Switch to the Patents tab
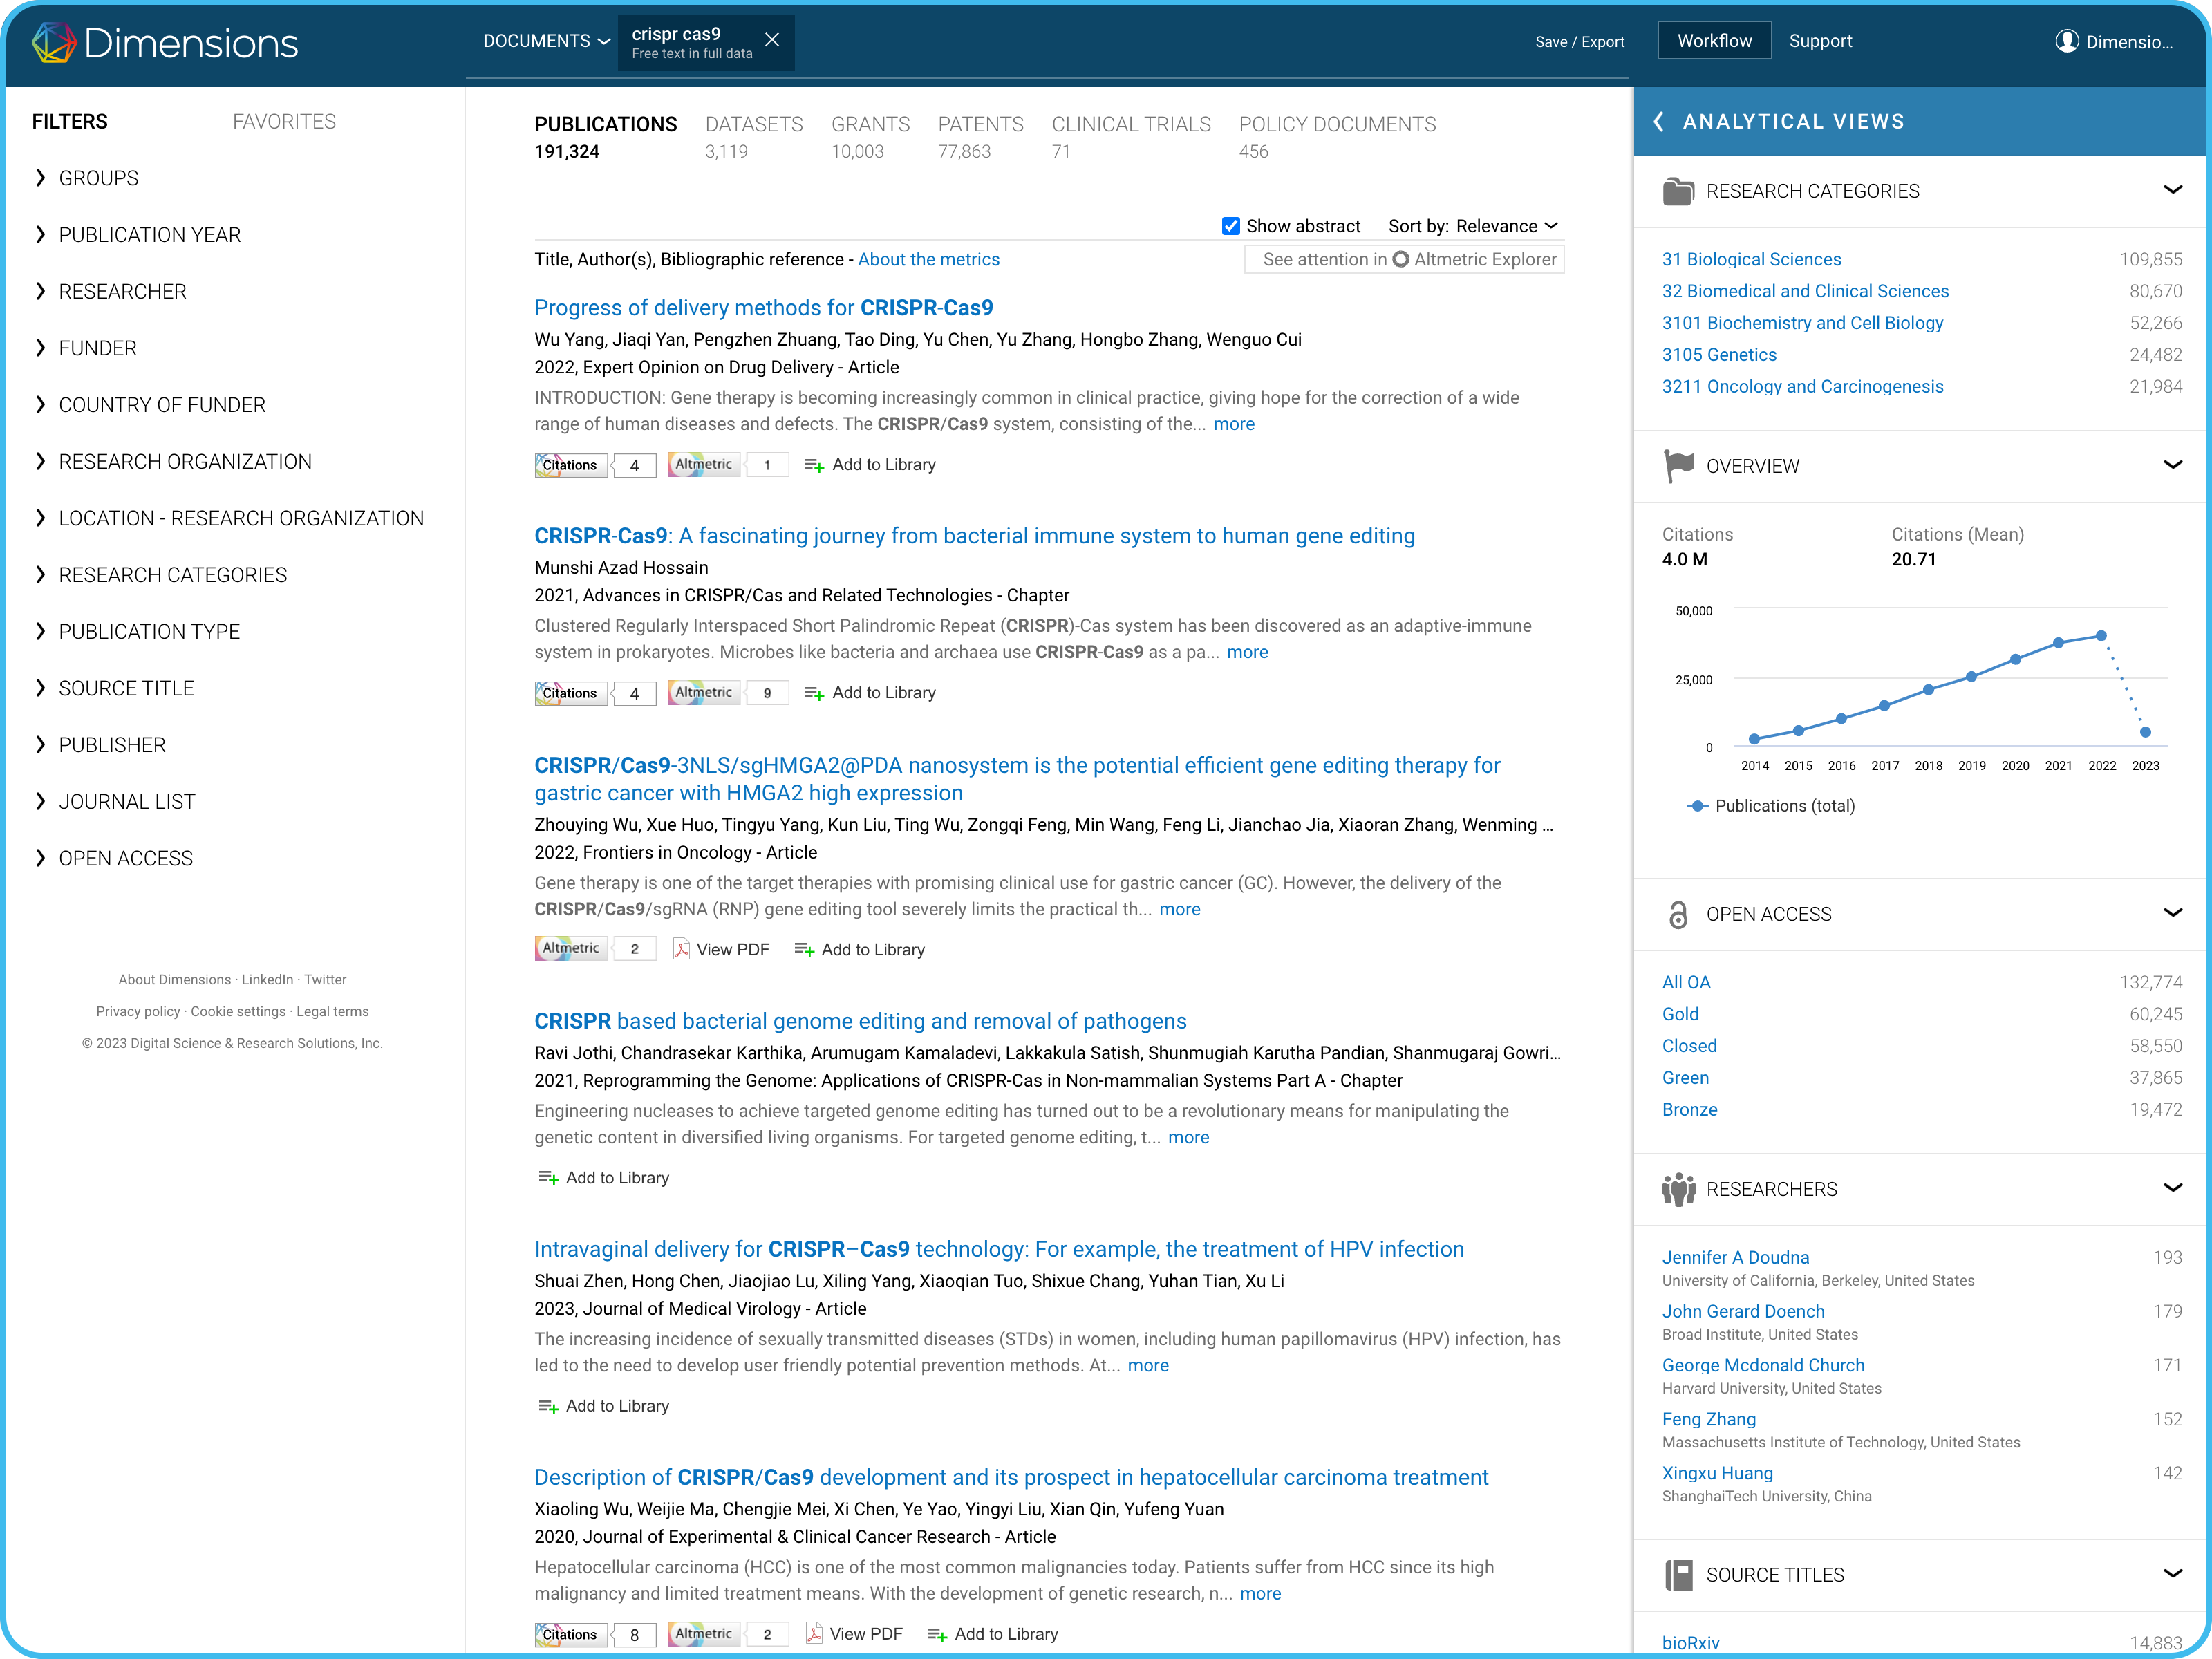This screenshot has height=1659, width=2212. tap(980, 124)
